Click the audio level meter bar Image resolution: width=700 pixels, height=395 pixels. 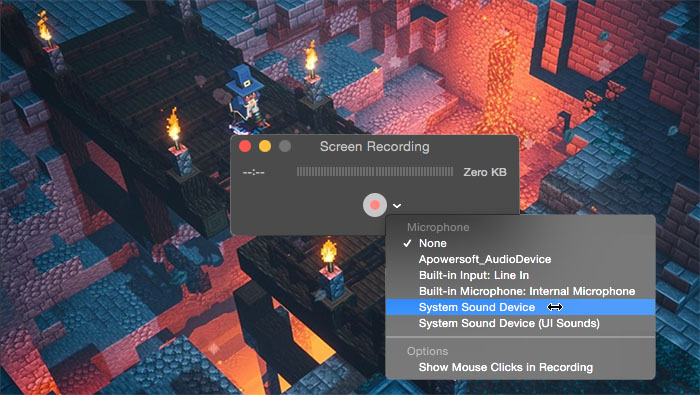click(x=375, y=172)
